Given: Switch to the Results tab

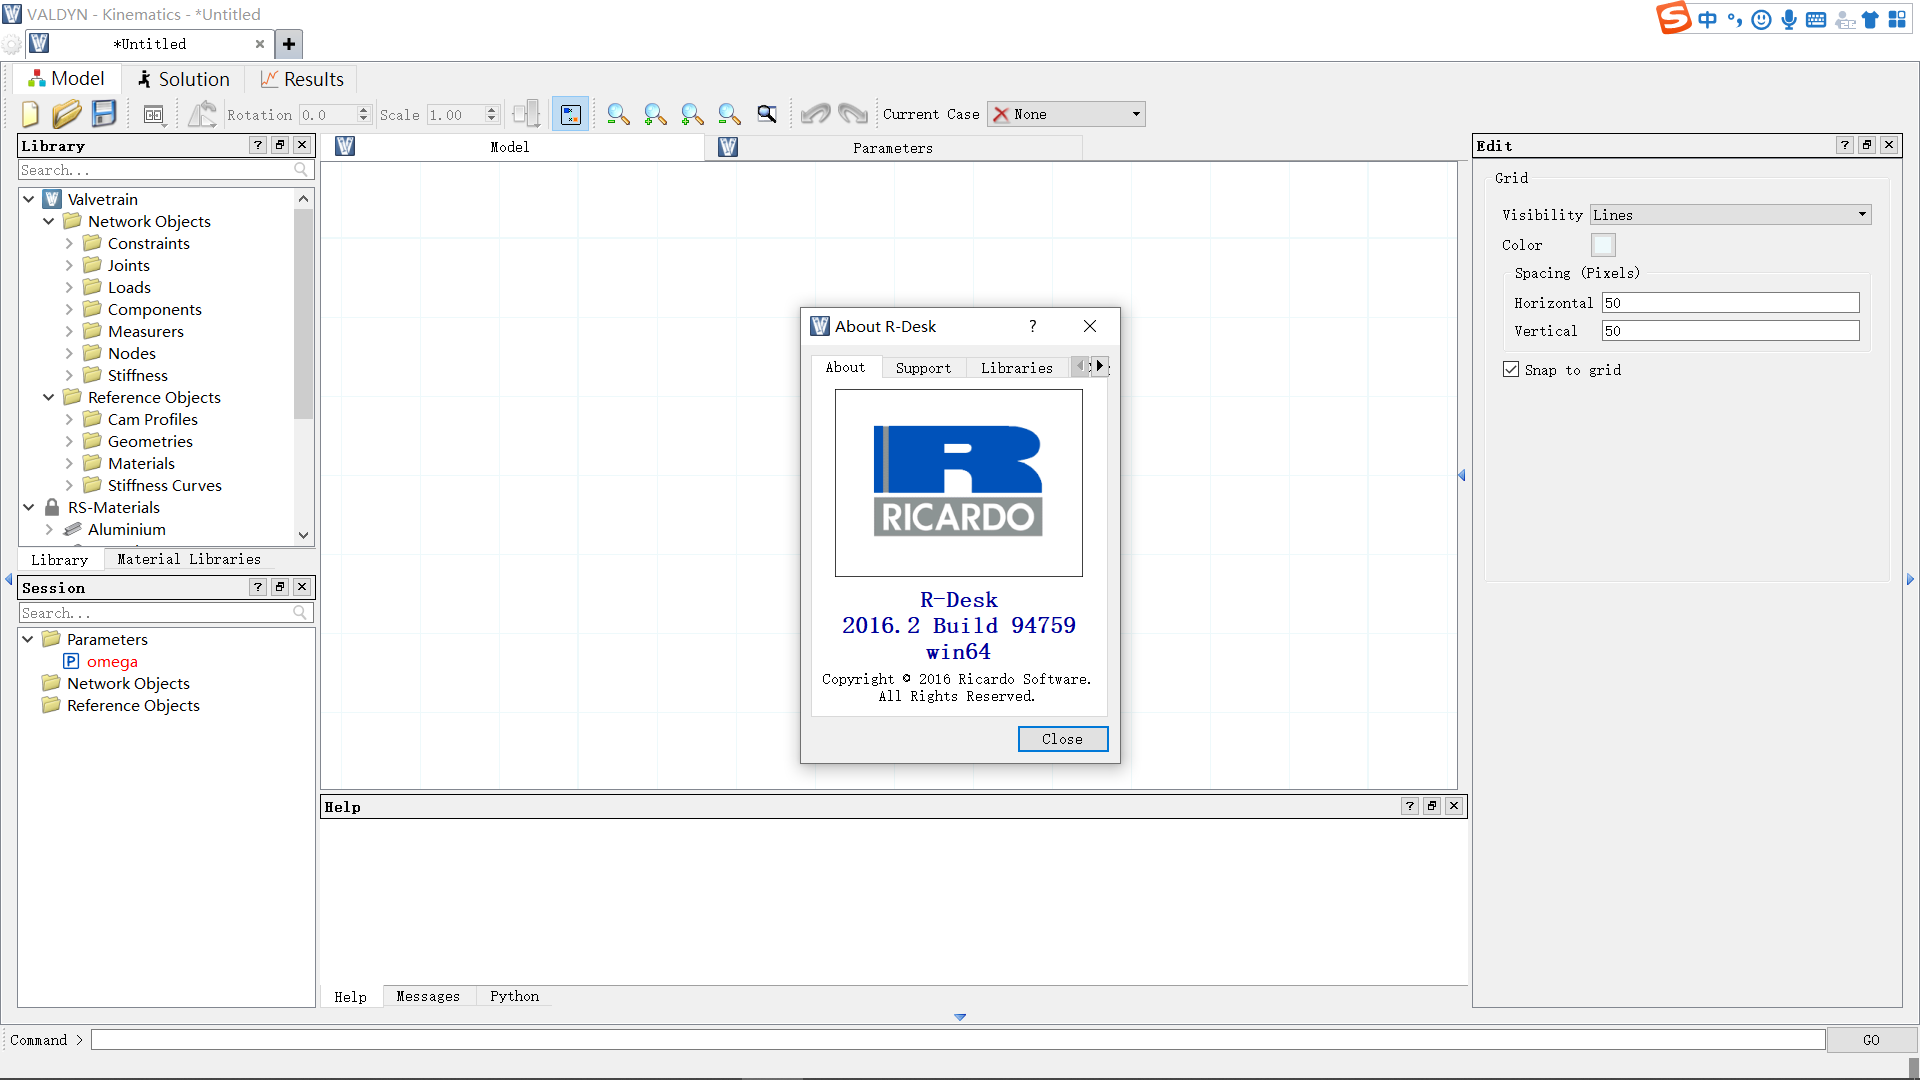Looking at the screenshot, I should pos(302,79).
